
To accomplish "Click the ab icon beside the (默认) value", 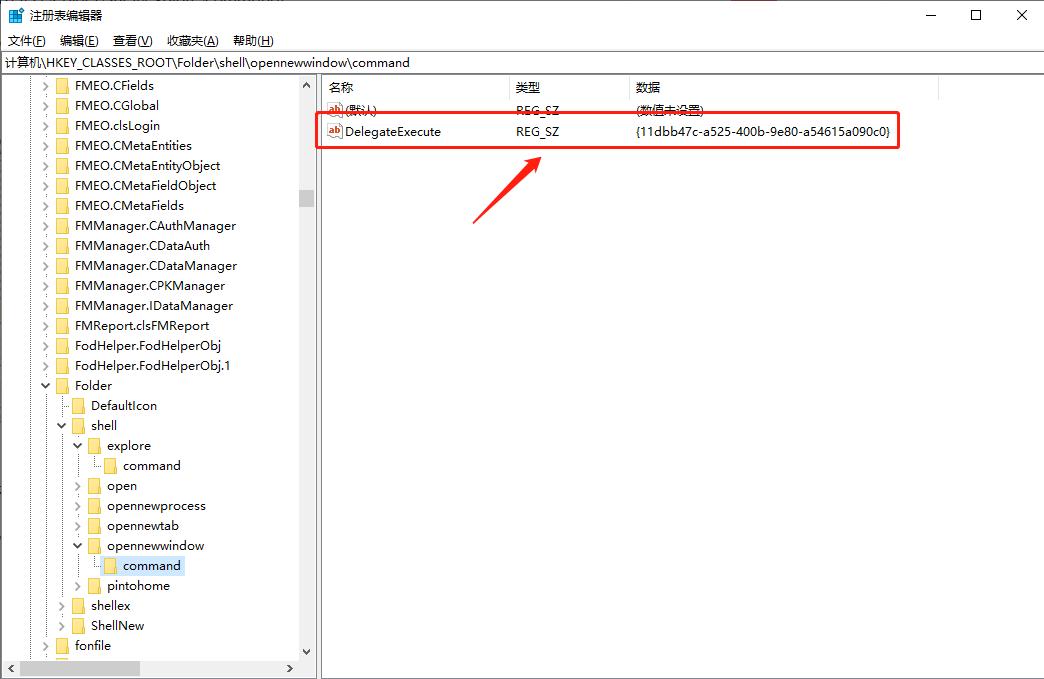I will [x=334, y=110].
